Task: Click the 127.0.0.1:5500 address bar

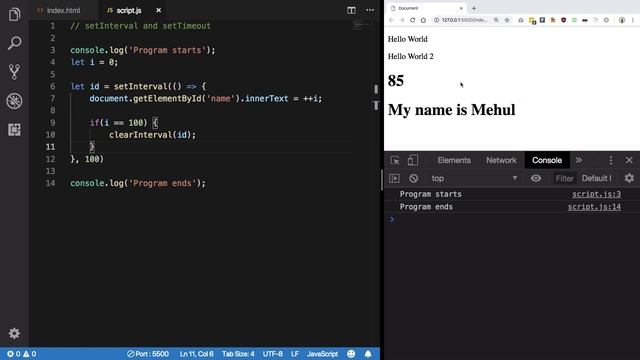Action: 464,20
